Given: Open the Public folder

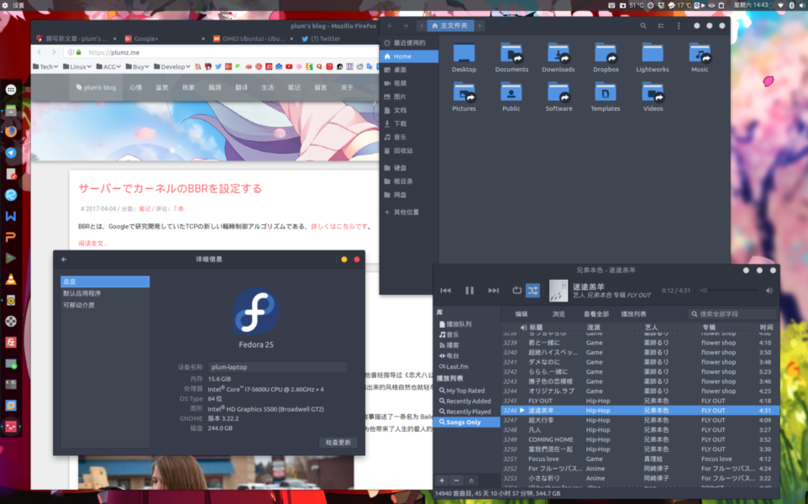Looking at the screenshot, I should tap(511, 96).
